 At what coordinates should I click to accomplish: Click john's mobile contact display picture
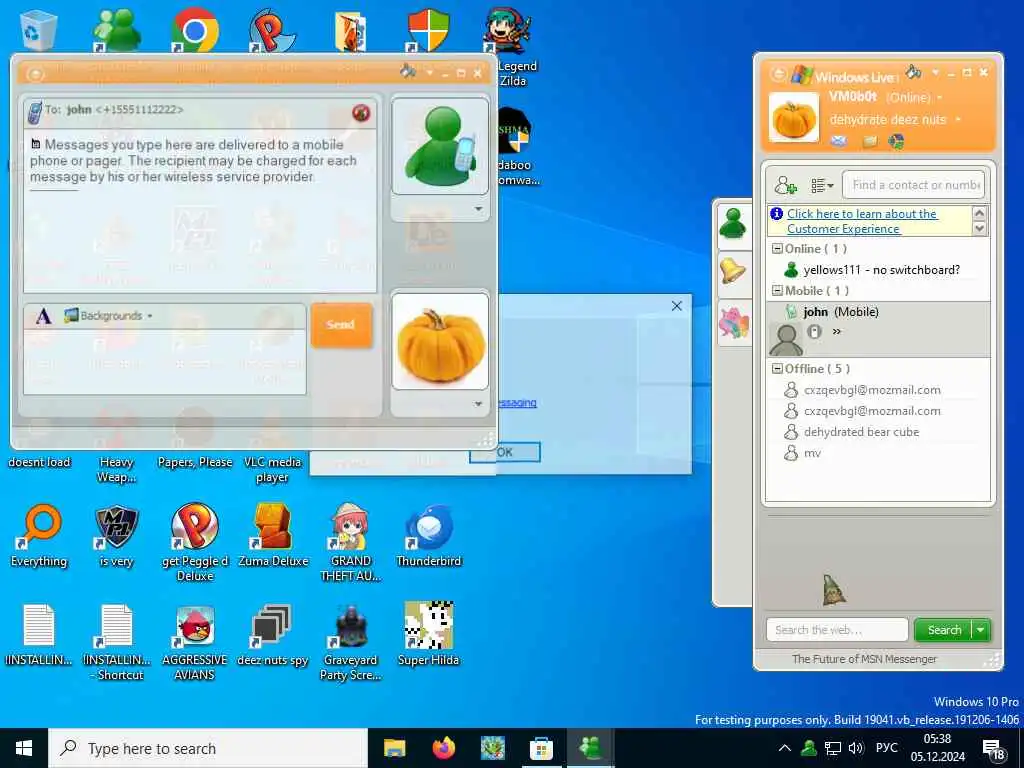pyautogui.click(x=440, y=146)
